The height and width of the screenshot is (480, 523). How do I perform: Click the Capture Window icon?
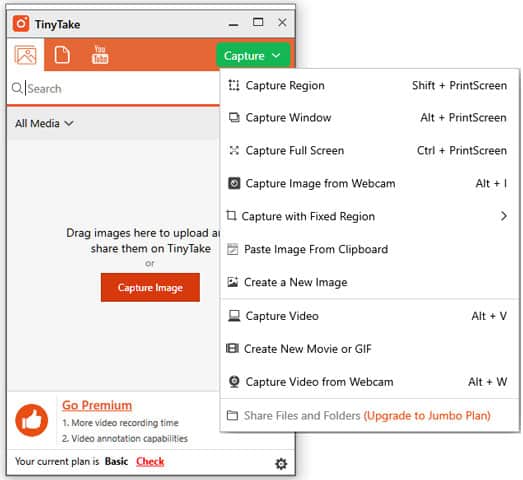click(234, 117)
